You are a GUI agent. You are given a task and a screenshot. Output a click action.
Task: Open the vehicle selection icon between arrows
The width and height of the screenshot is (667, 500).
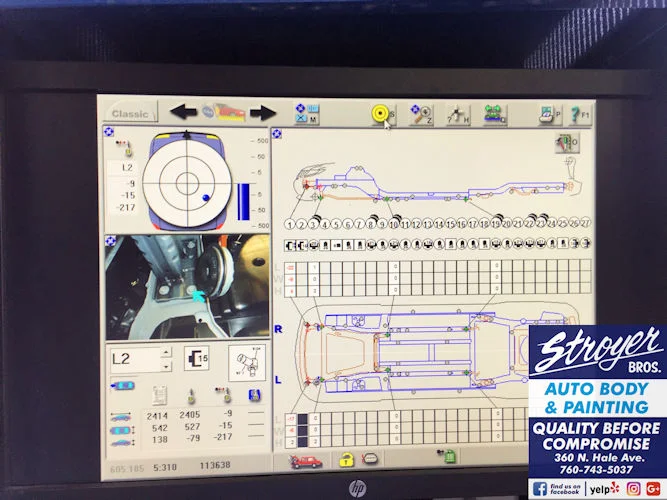(224, 113)
